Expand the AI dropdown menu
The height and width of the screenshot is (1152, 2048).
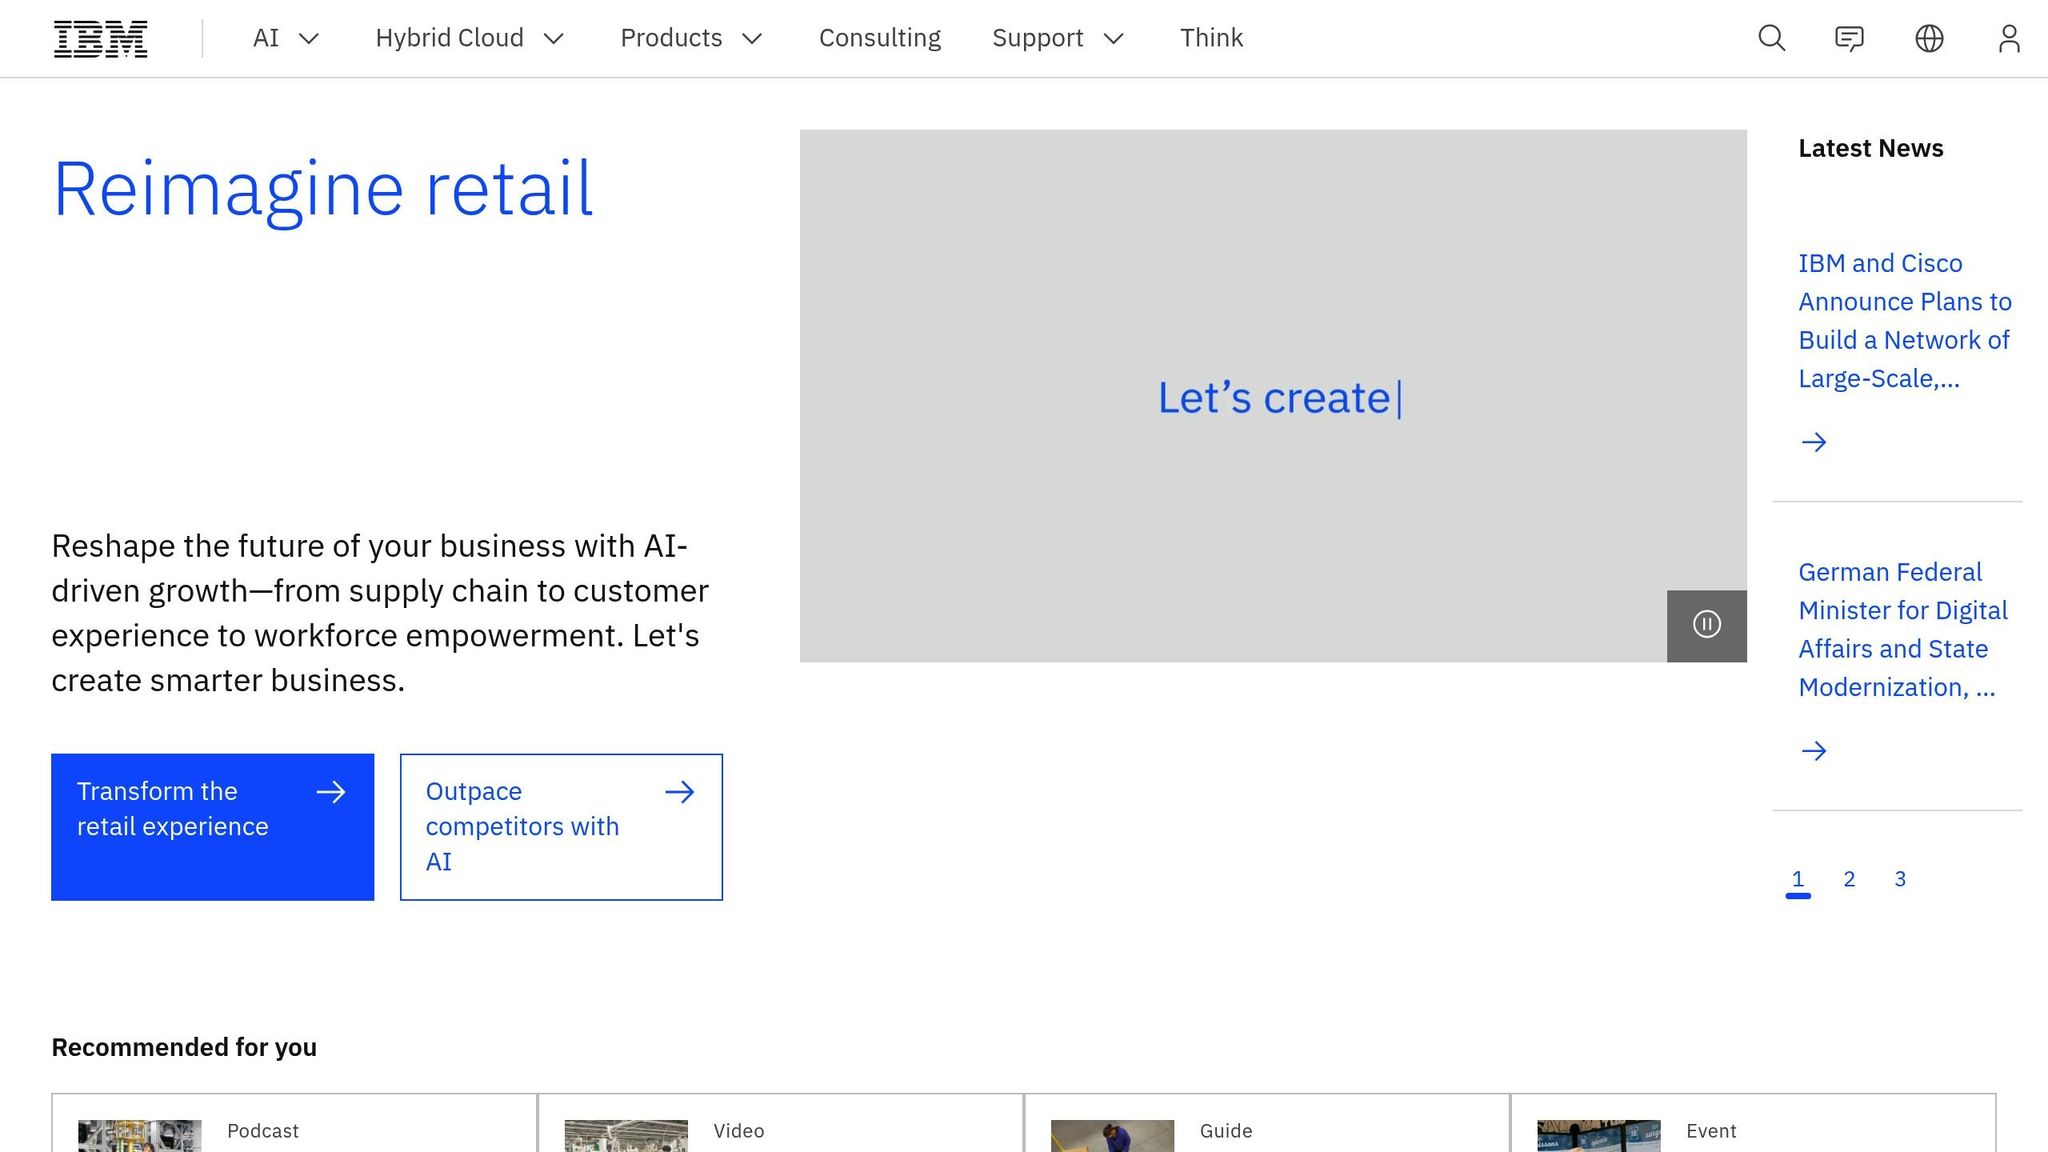285,38
